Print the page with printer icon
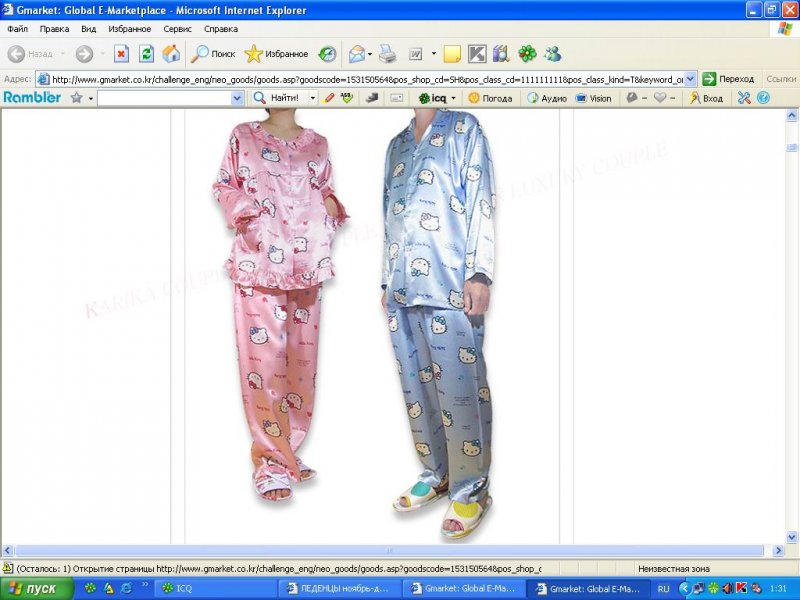Viewport: 800px width, 600px height. (x=388, y=54)
